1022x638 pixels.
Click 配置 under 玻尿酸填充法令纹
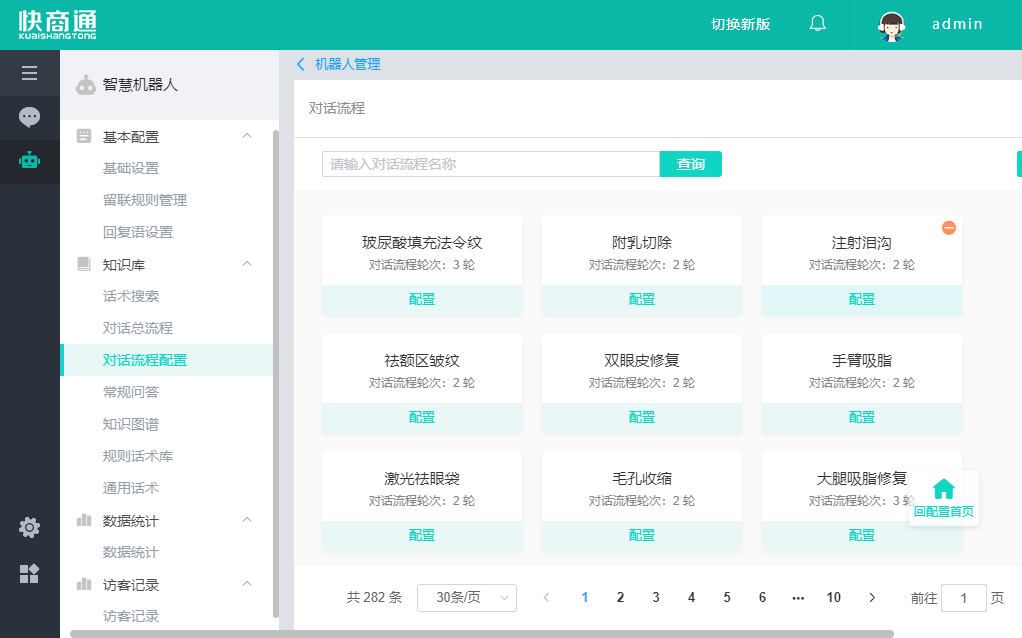422,299
